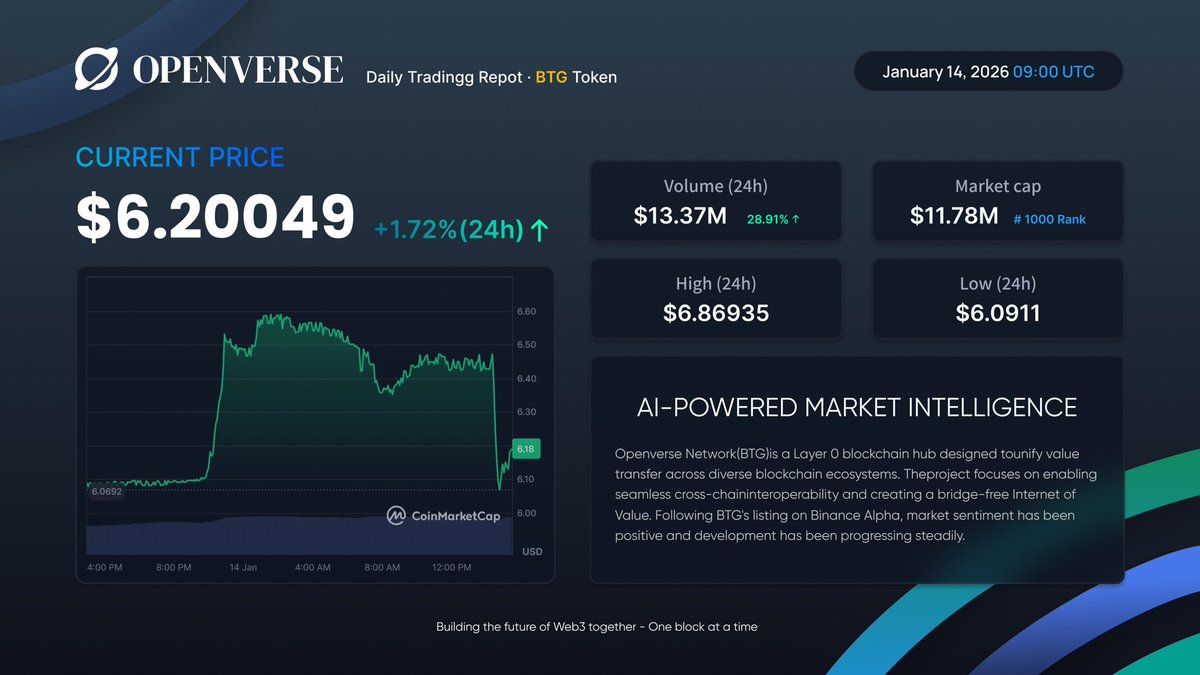Viewport: 1200px width, 675px height.
Task: Click the +1.72% (24h) change text
Action: pyautogui.click(x=449, y=230)
